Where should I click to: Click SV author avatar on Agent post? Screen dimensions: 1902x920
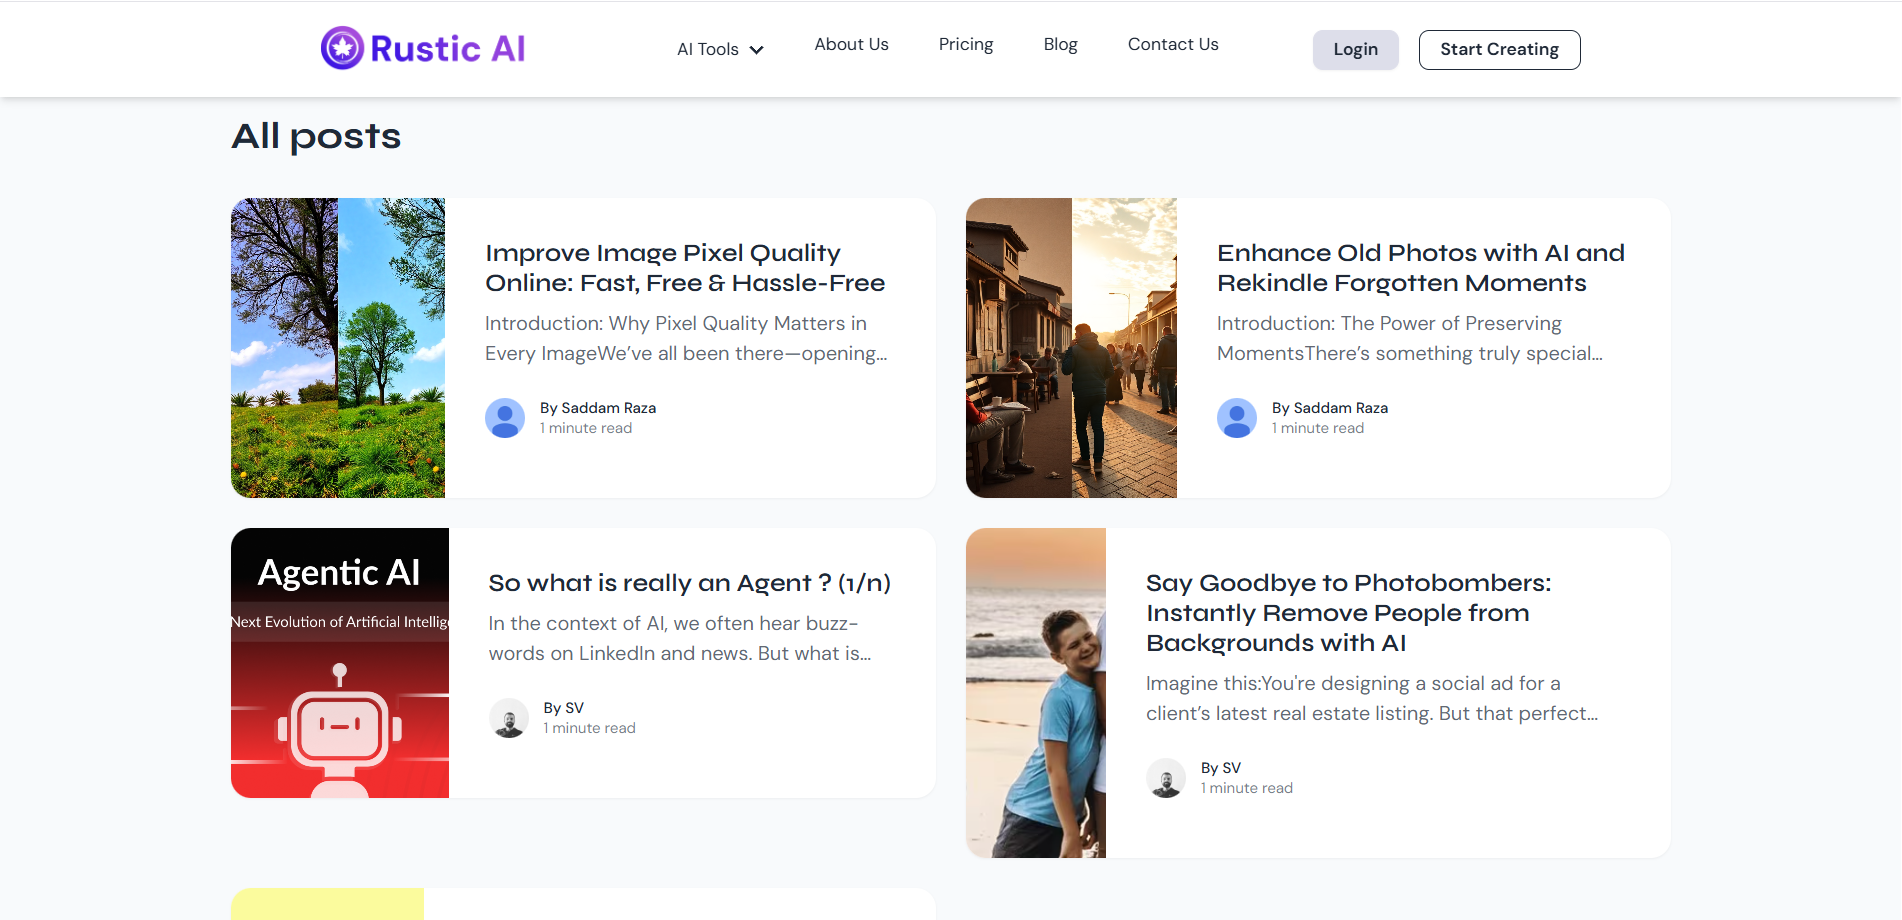point(509,718)
